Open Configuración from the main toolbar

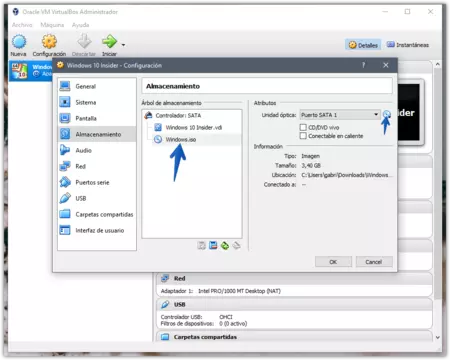click(x=49, y=45)
